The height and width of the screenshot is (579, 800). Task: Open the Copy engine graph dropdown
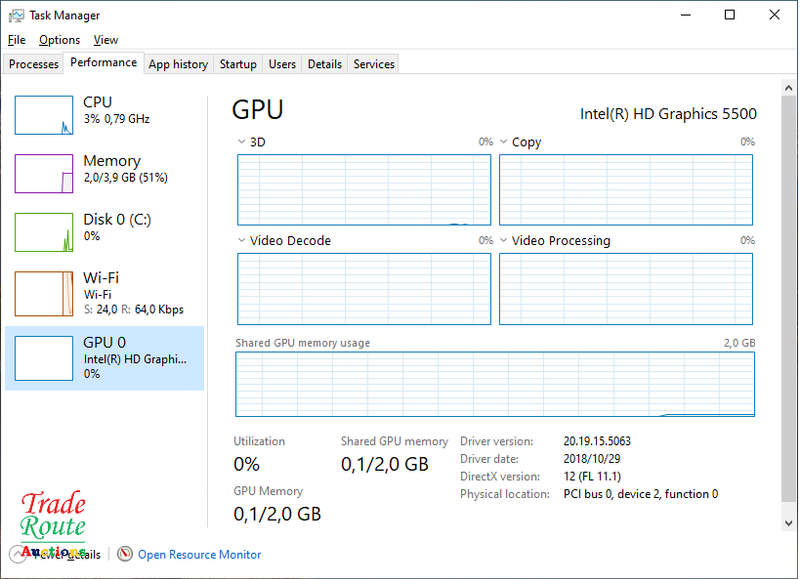[x=504, y=142]
